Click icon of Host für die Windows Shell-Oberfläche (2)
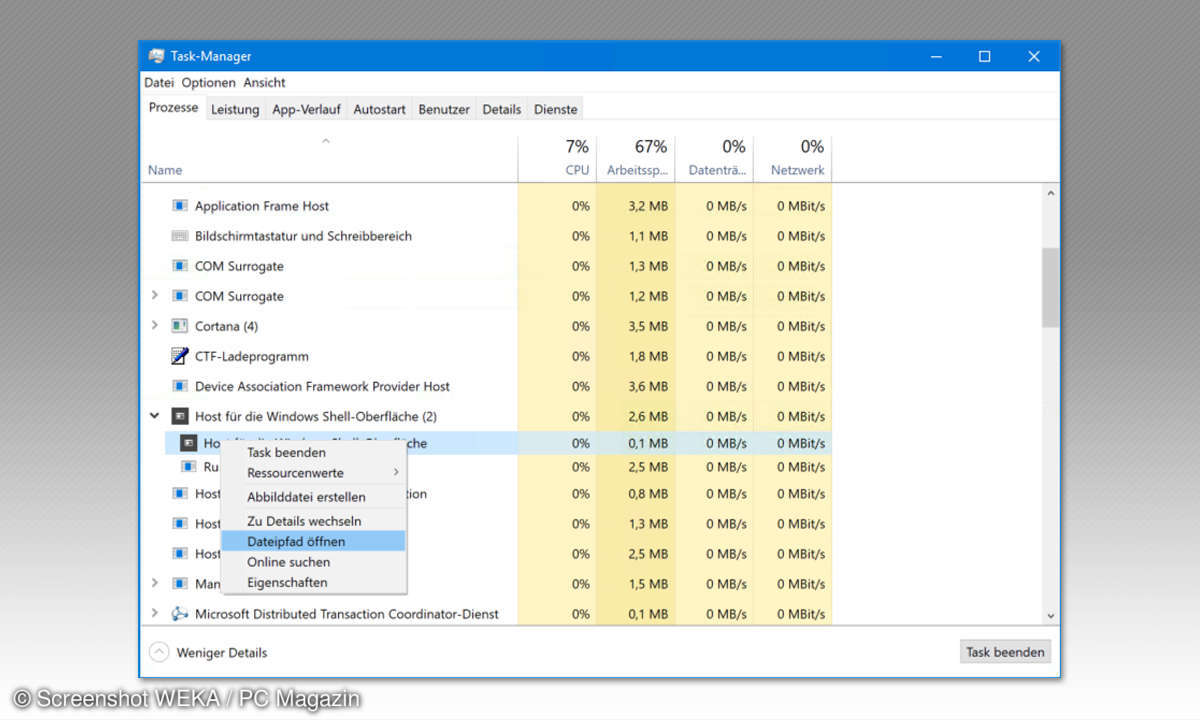 179,416
